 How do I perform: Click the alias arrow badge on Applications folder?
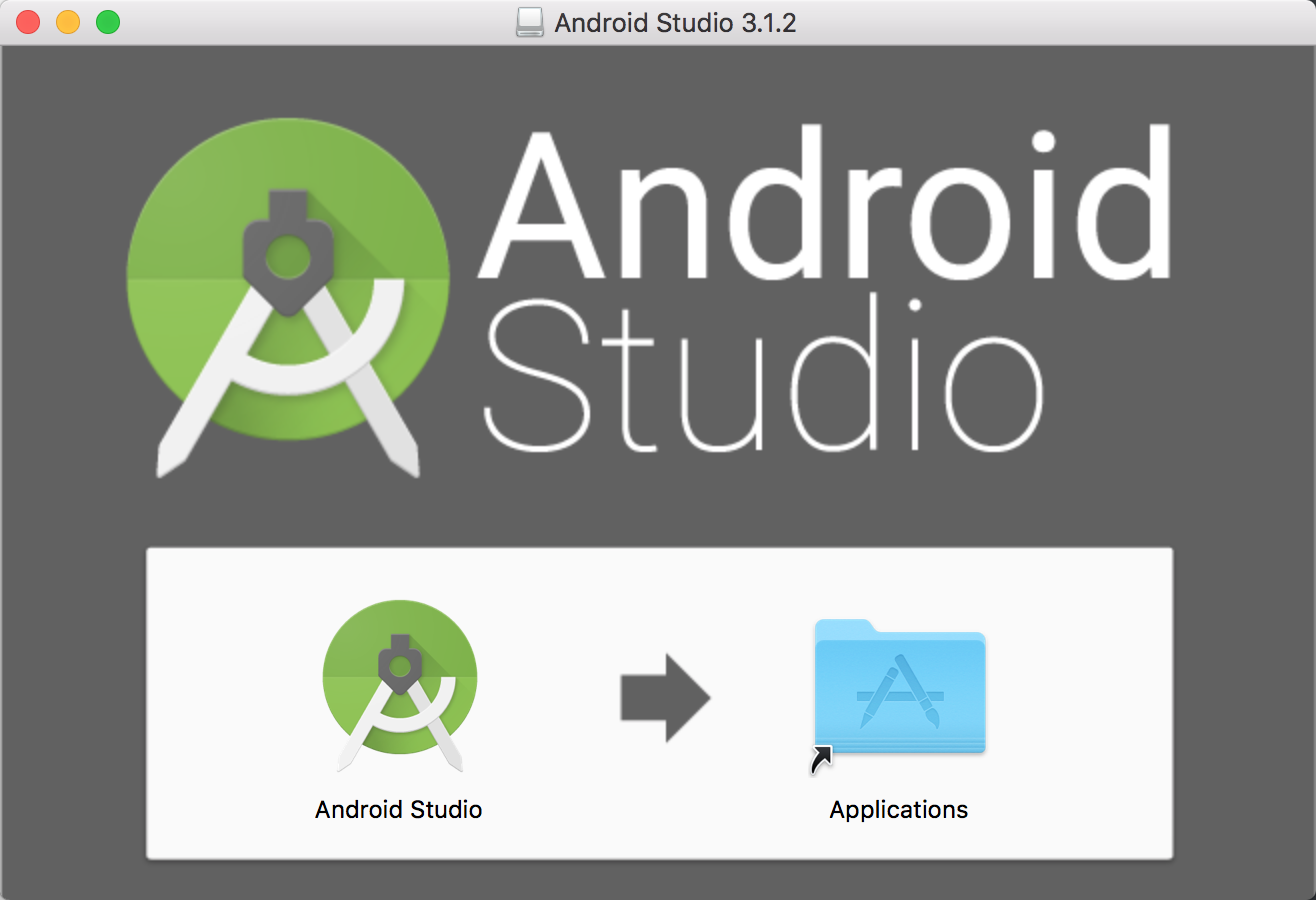point(820,760)
